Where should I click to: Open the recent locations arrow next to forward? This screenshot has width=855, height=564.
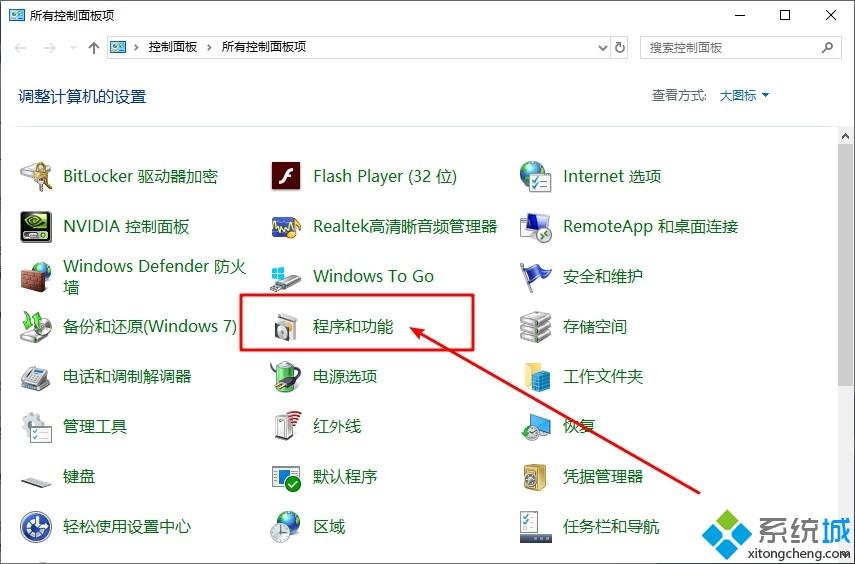[x=73, y=48]
